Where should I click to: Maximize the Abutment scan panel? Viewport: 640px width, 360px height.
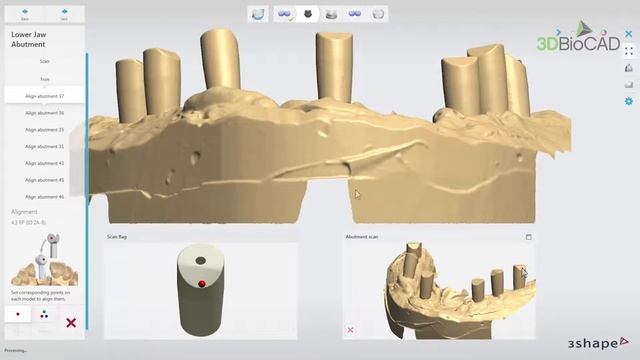coord(529,237)
